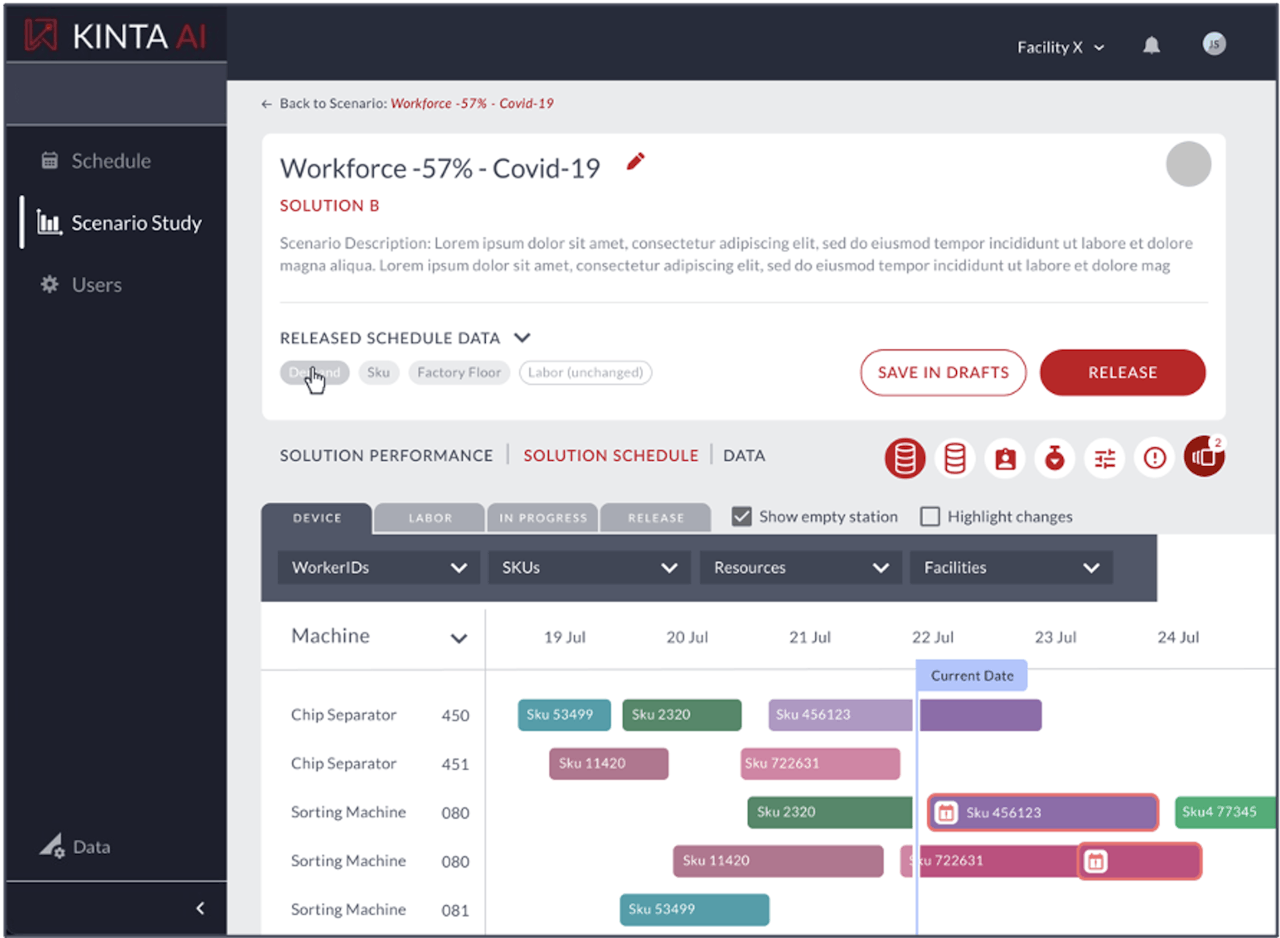Click the stacked cards icon with badge 2

(1205, 457)
